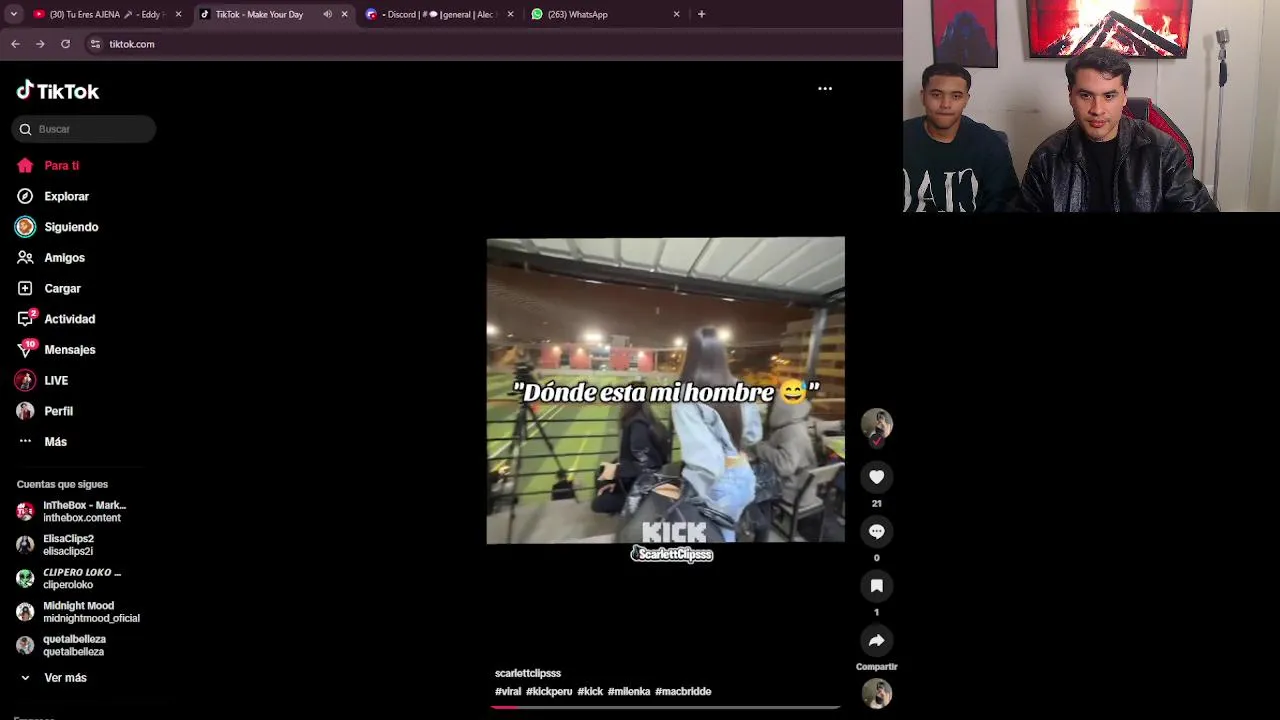Open Actividad notifications

[x=69, y=319]
